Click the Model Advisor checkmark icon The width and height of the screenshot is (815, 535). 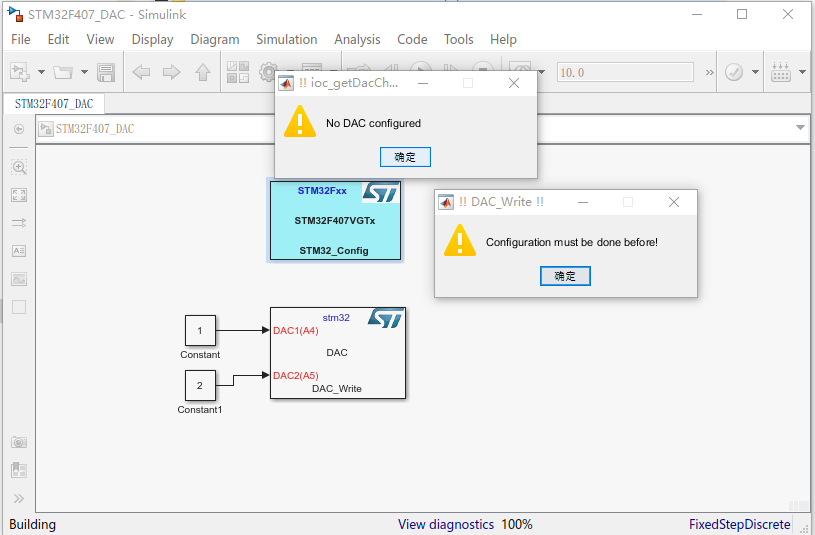pyautogui.click(x=734, y=72)
